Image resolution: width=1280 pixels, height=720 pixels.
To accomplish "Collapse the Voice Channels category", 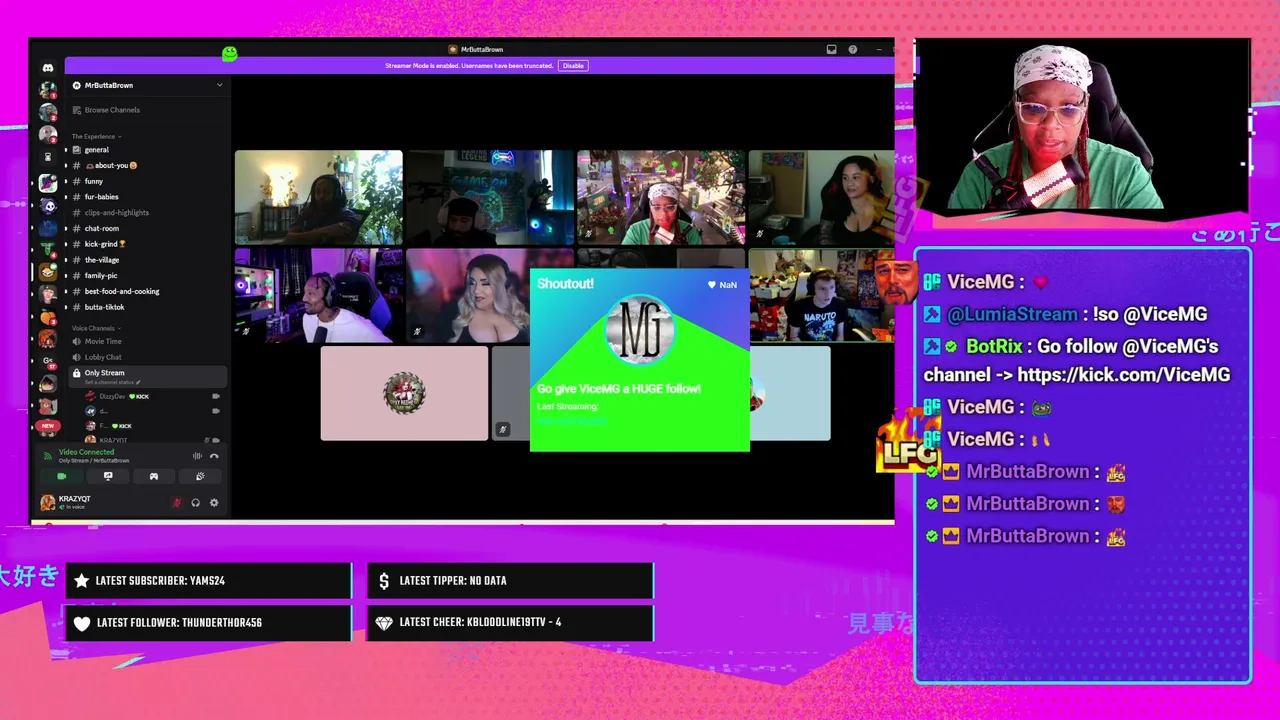I will pyautogui.click(x=96, y=328).
